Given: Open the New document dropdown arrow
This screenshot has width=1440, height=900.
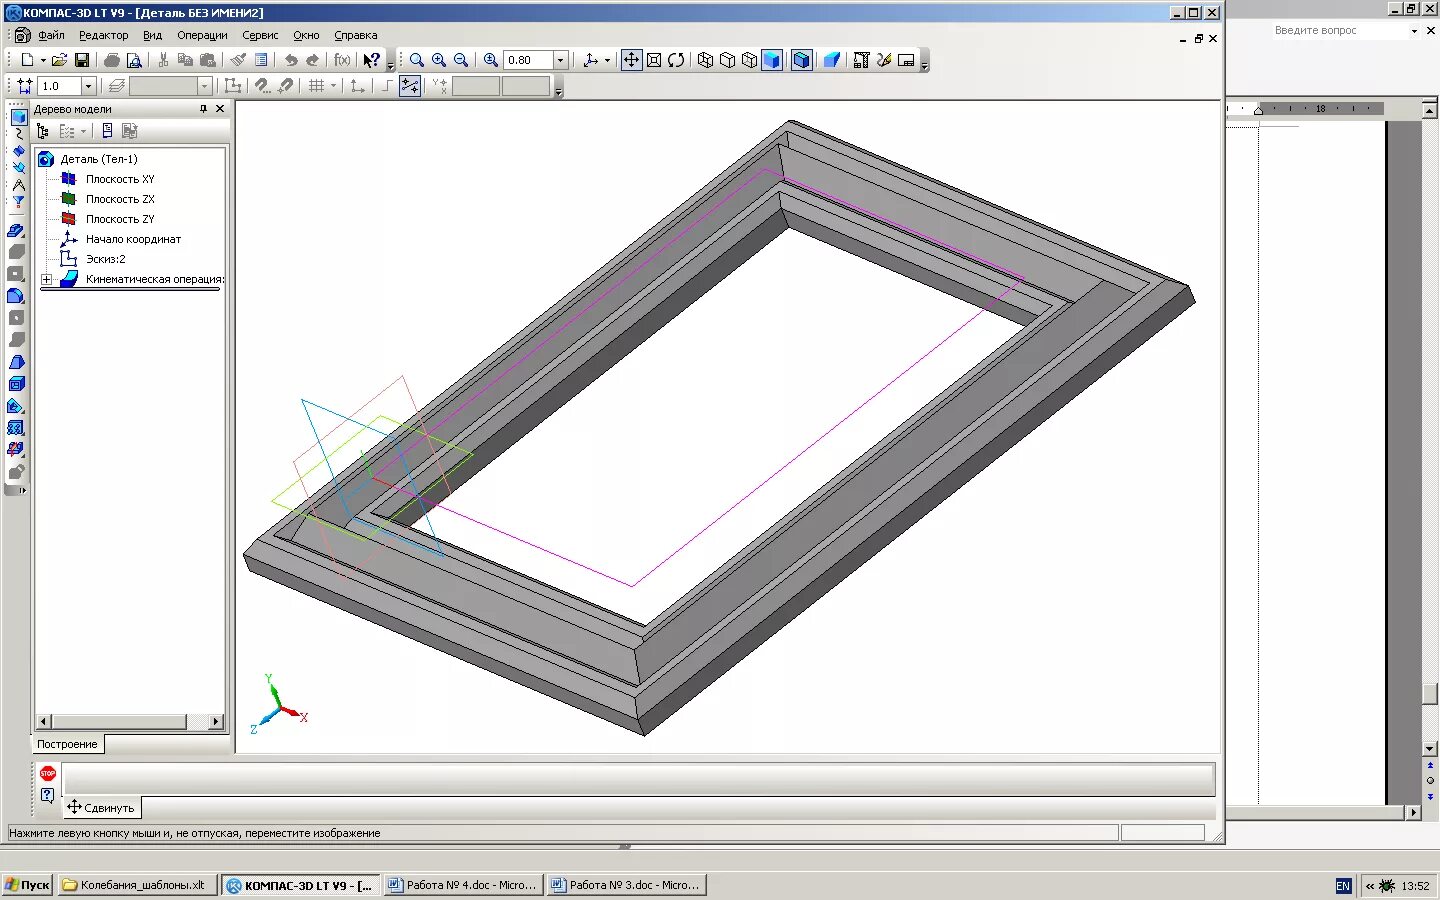Looking at the screenshot, I should [x=43, y=60].
